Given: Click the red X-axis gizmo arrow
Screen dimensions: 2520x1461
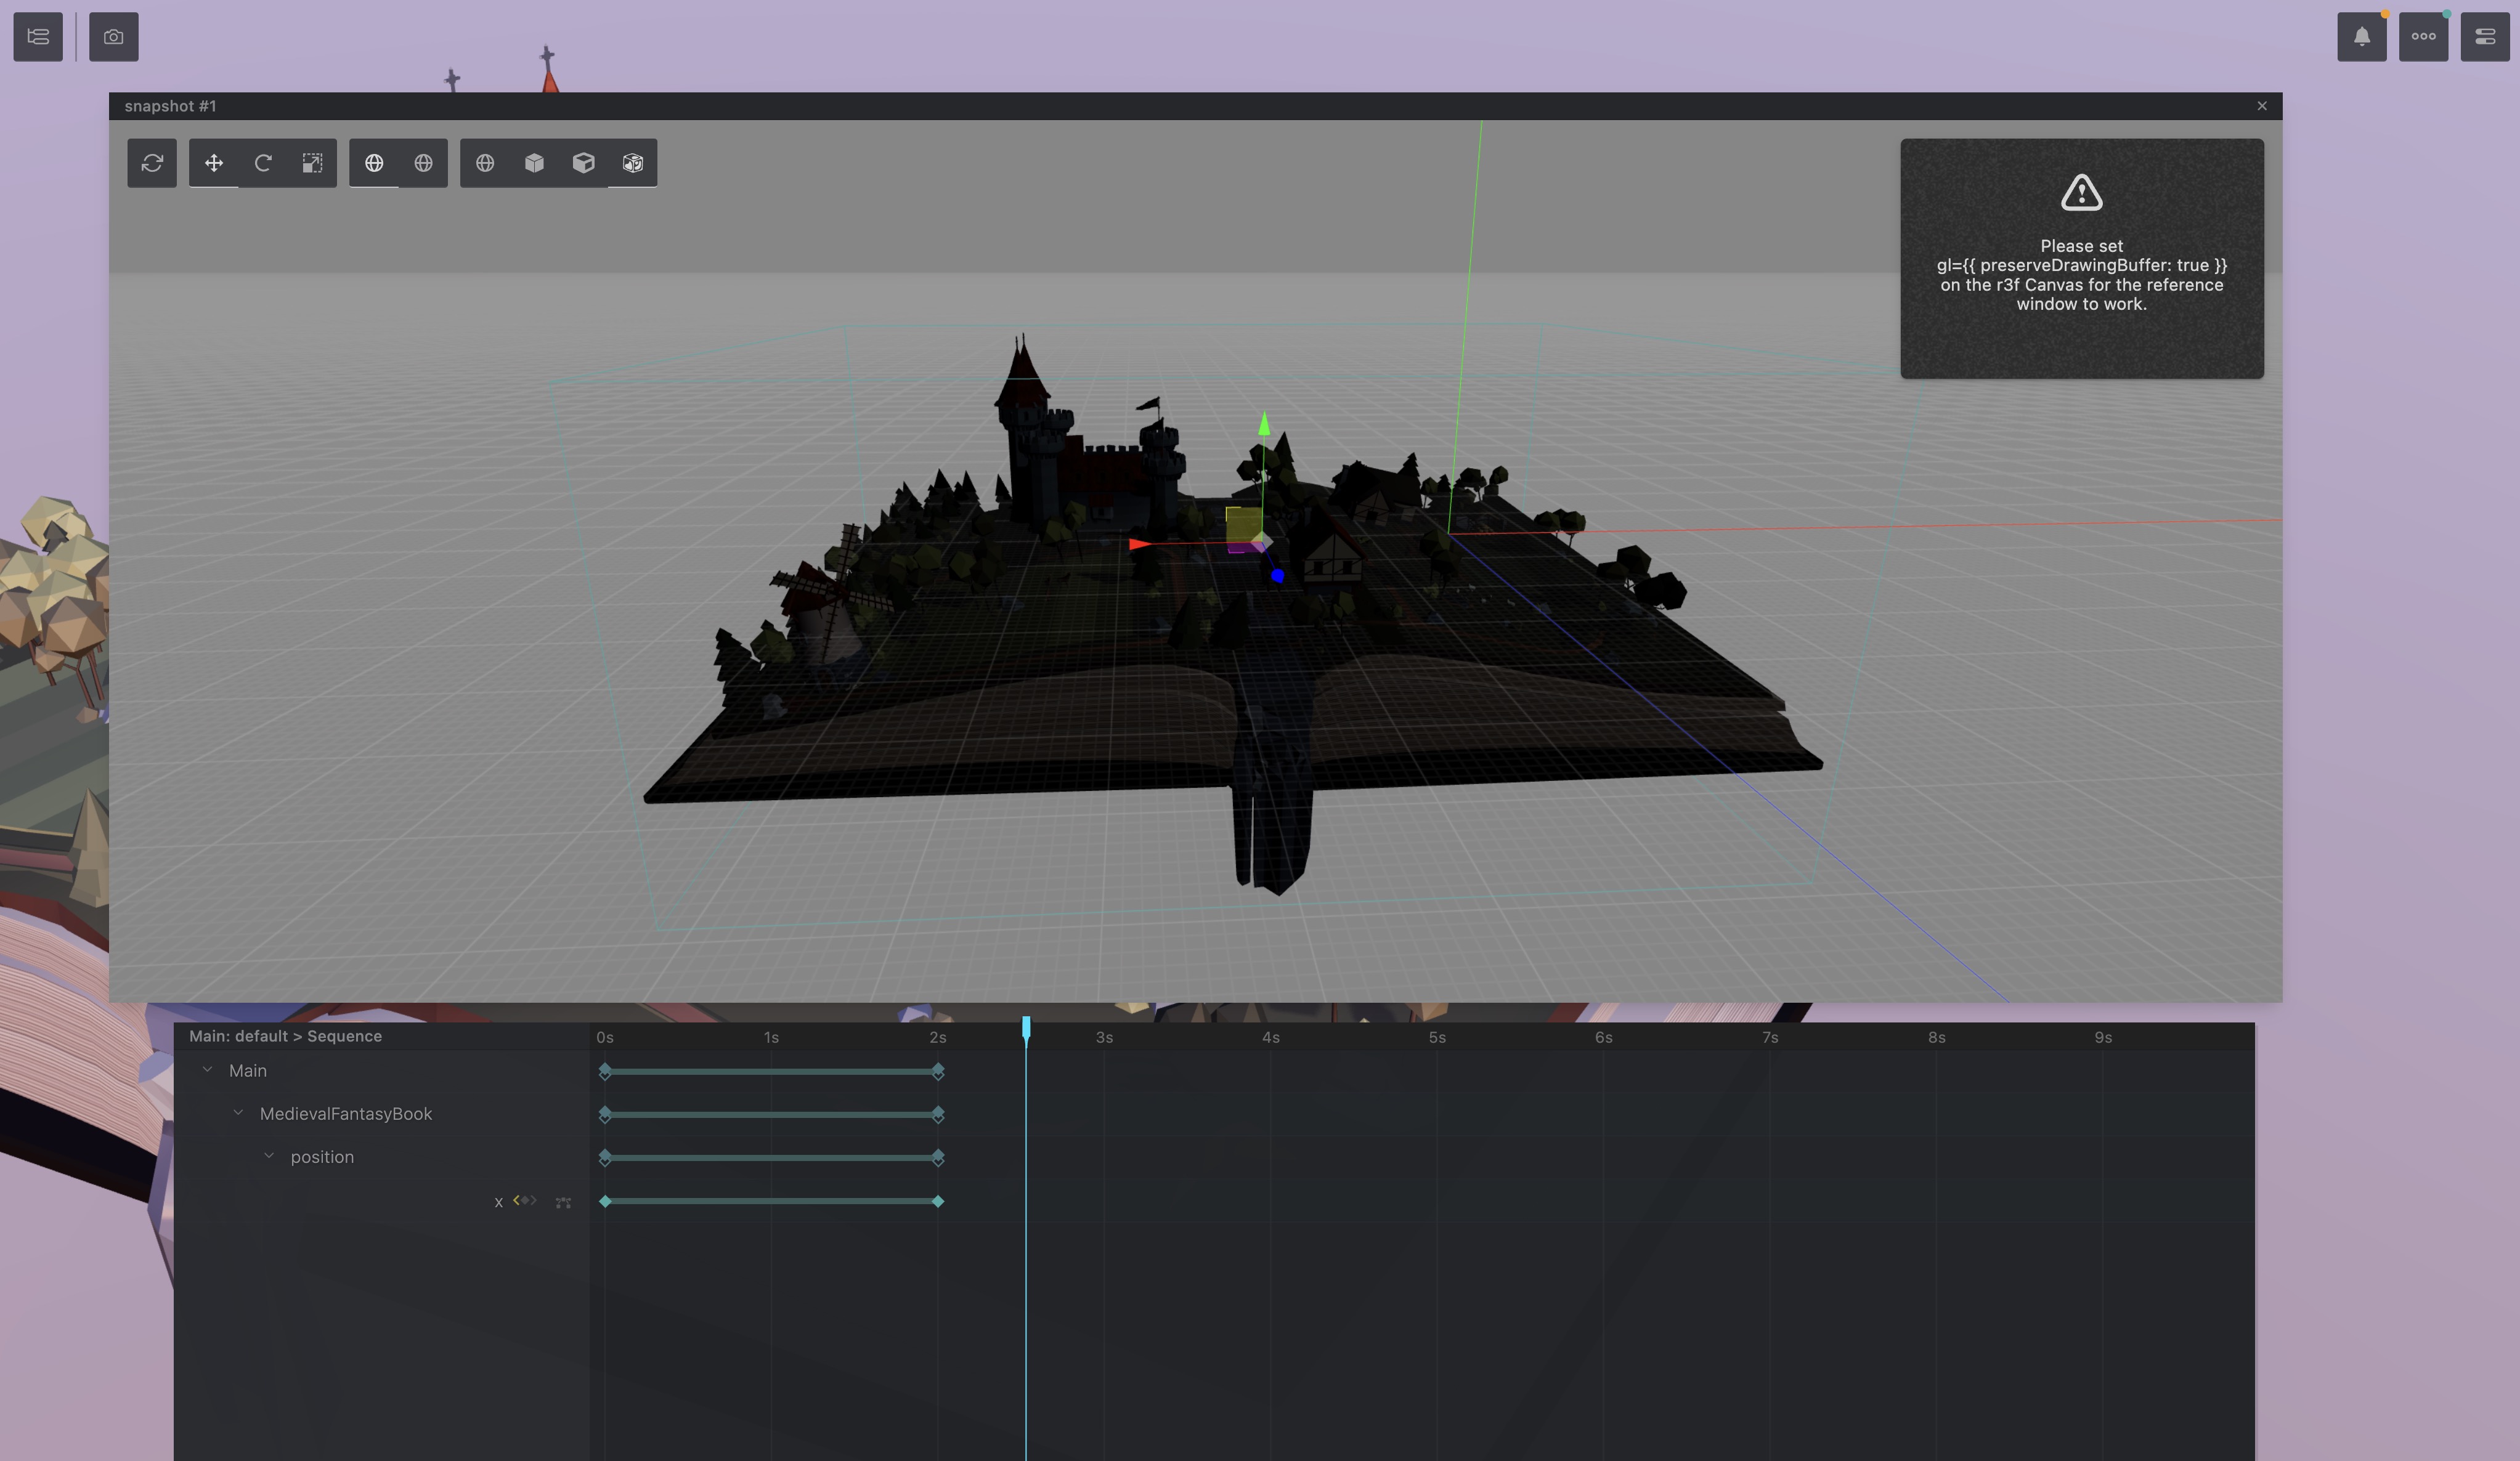Looking at the screenshot, I should (1139, 544).
